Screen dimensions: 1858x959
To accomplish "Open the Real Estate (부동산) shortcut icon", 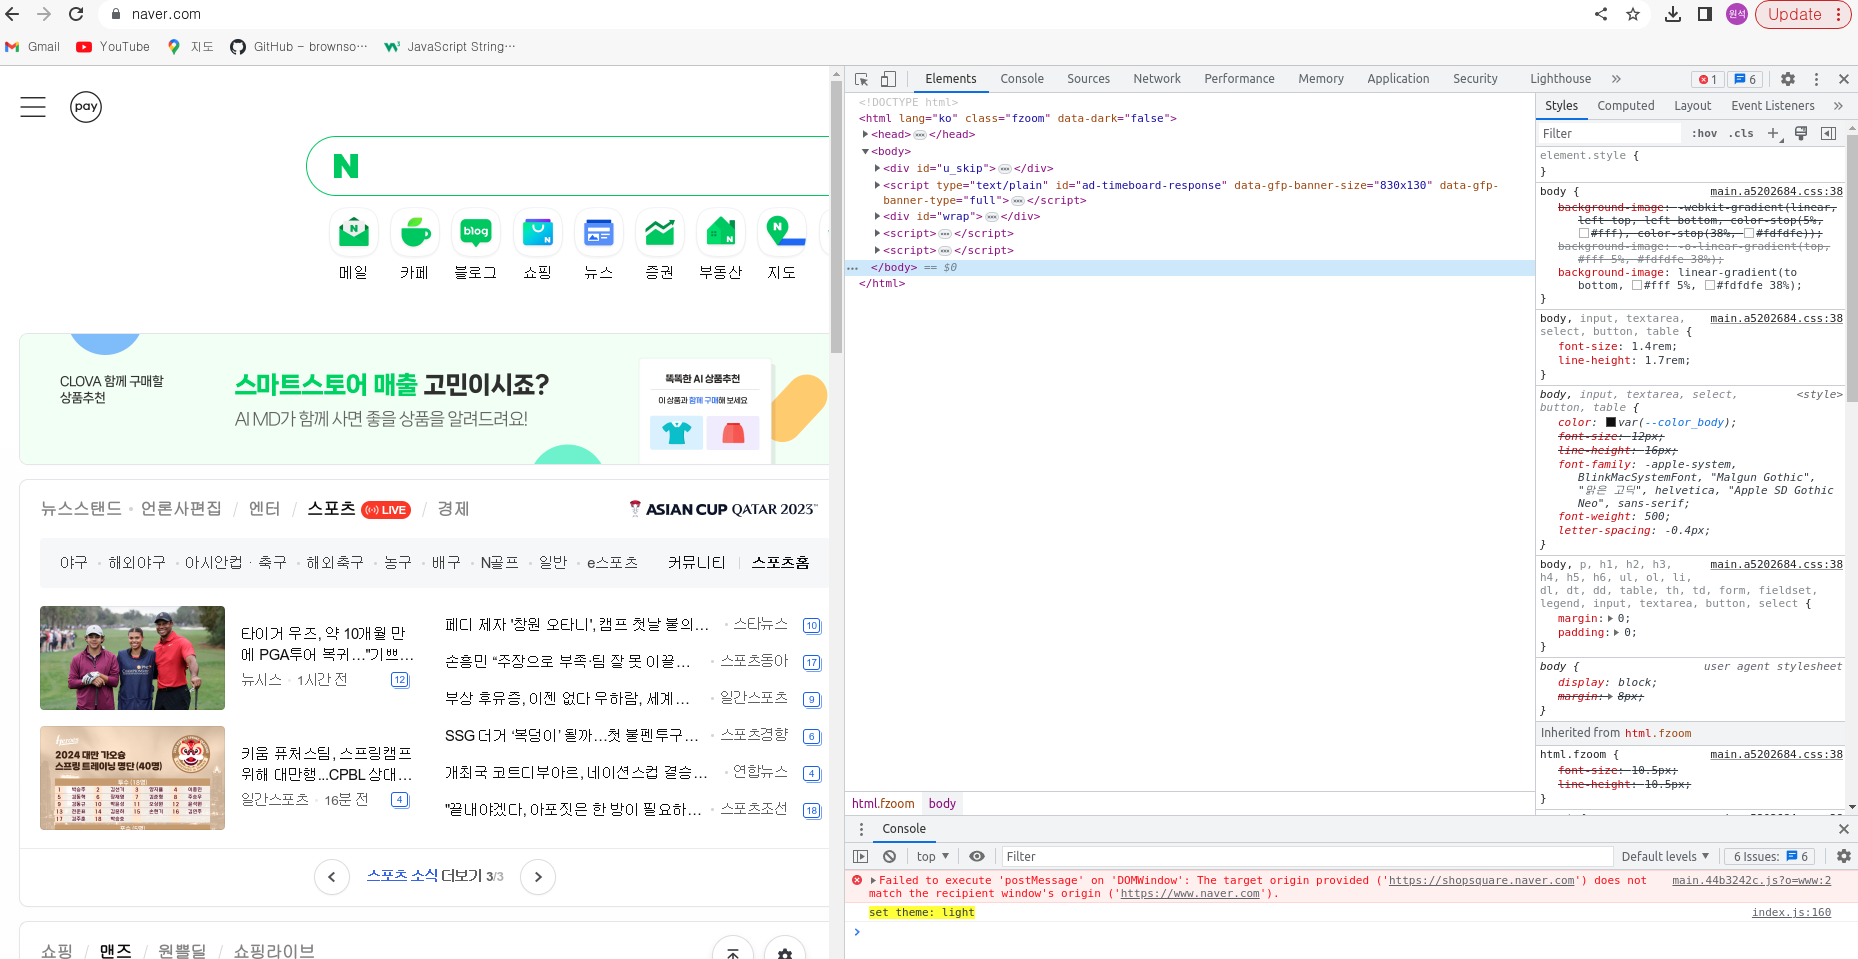I will (x=721, y=232).
